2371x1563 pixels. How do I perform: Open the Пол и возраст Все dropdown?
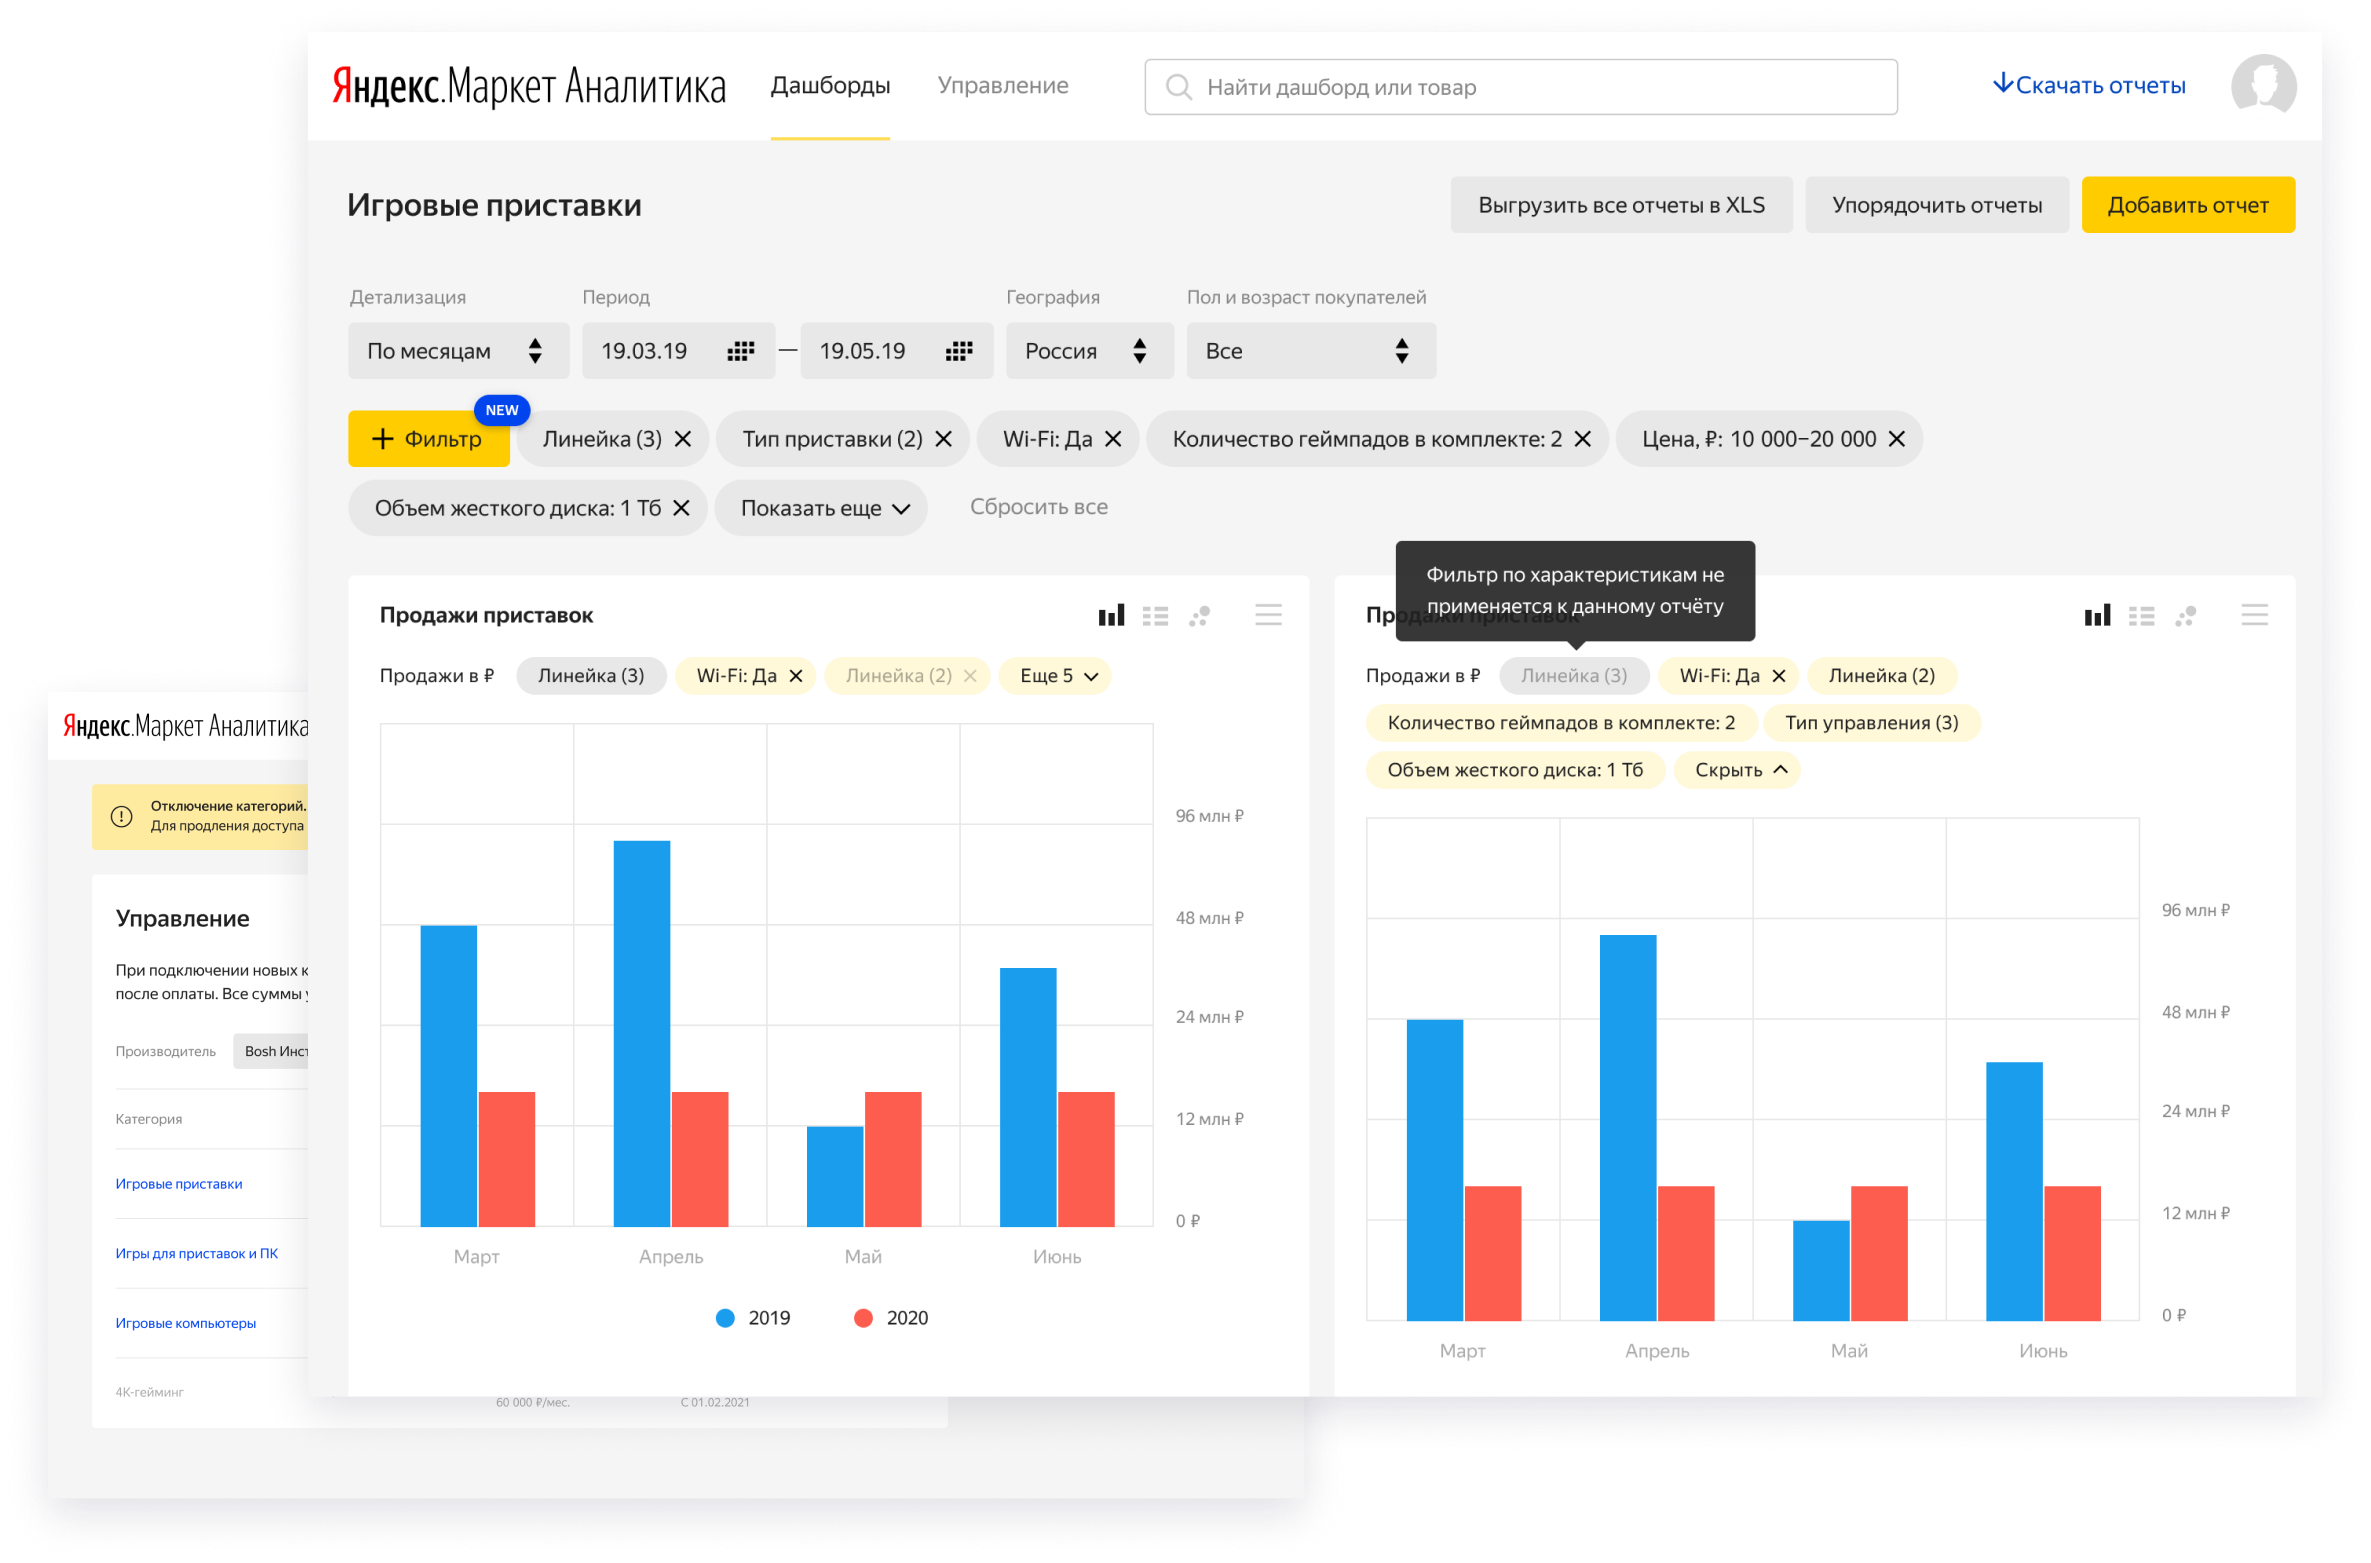coord(1311,351)
